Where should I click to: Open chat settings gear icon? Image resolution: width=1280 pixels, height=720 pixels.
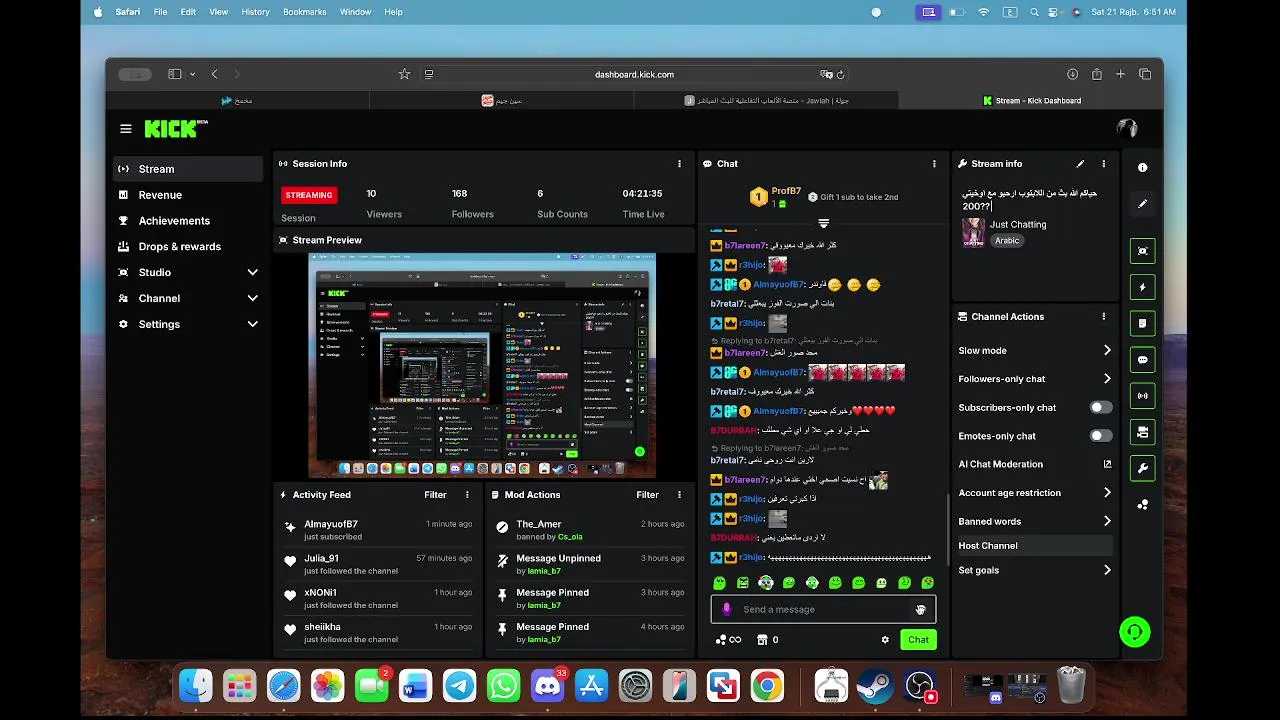coord(885,640)
